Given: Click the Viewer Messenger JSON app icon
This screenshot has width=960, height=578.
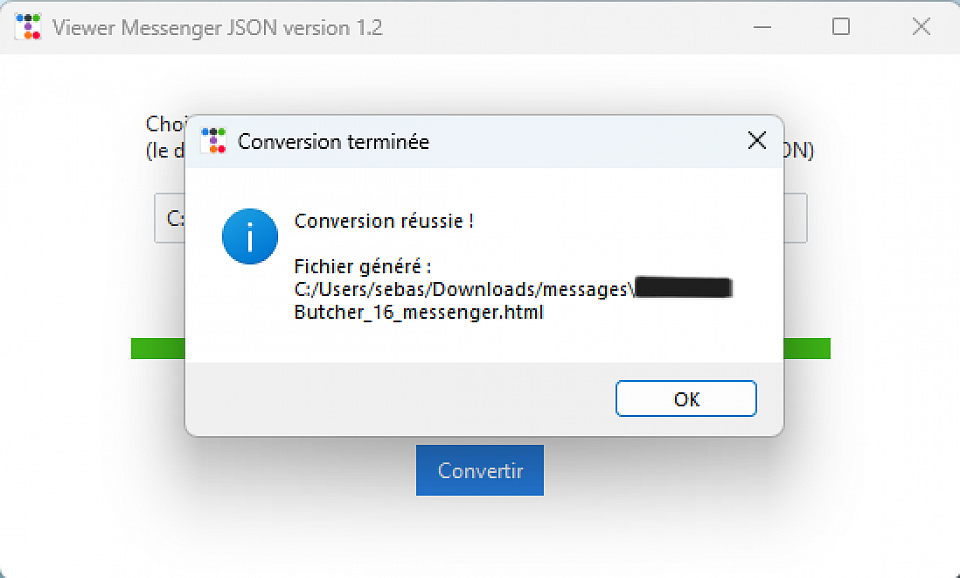Looking at the screenshot, I should [x=28, y=27].
